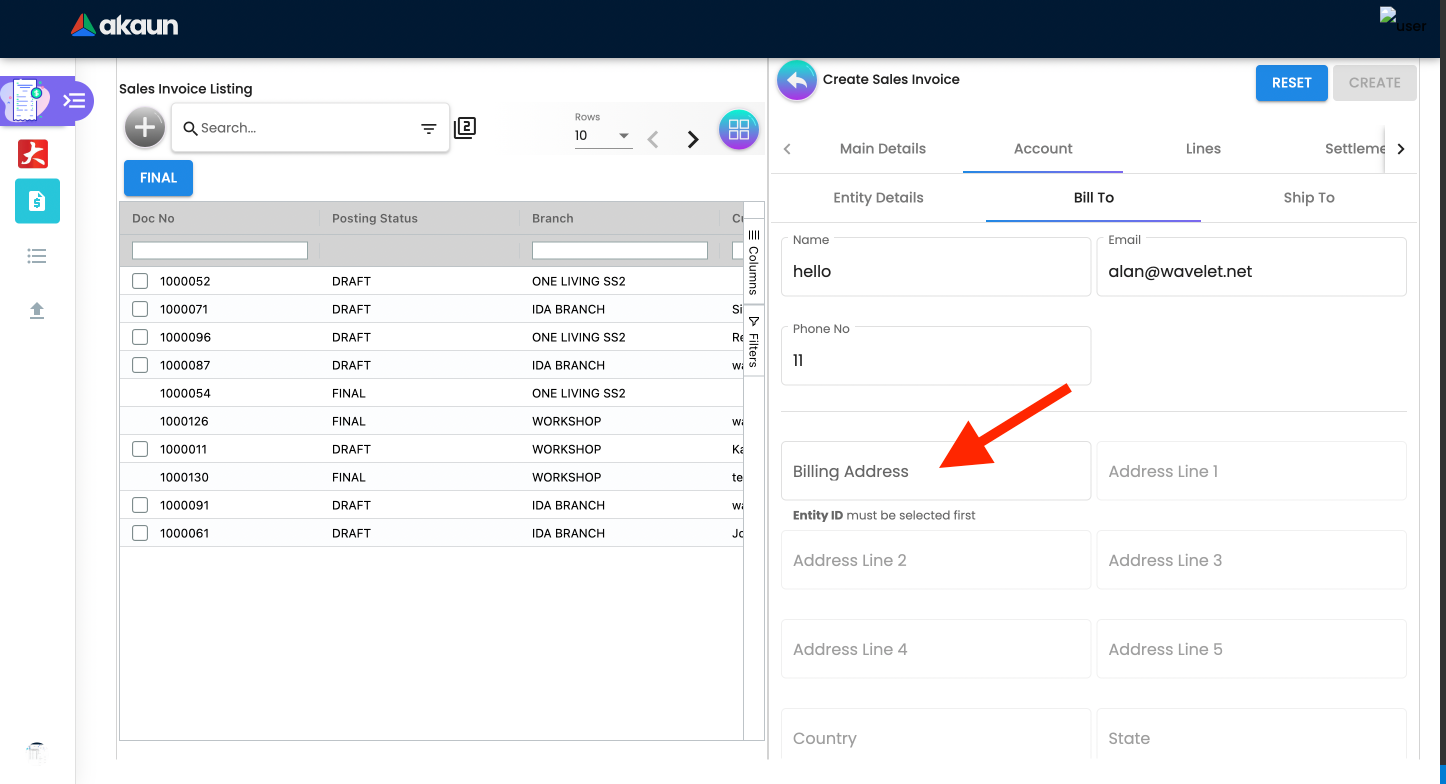Click into the Billing Address field
The width and height of the screenshot is (1446, 784).
pos(935,471)
